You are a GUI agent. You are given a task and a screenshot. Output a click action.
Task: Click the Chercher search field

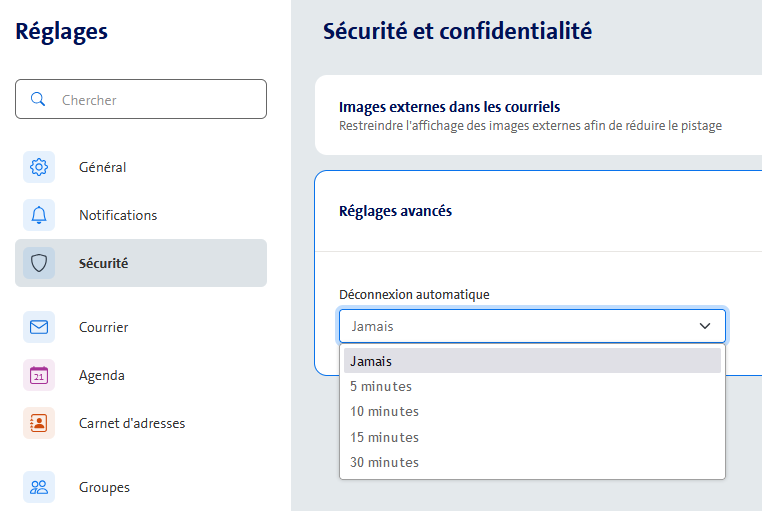[155, 100]
